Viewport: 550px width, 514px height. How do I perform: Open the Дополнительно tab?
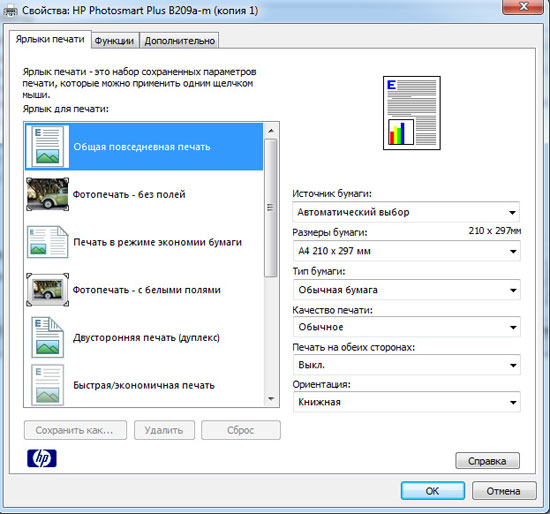(x=180, y=41)
